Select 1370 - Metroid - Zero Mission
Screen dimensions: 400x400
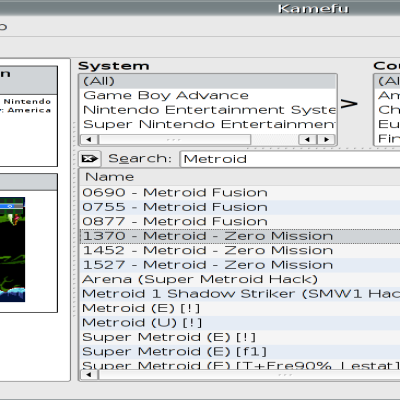240,236
